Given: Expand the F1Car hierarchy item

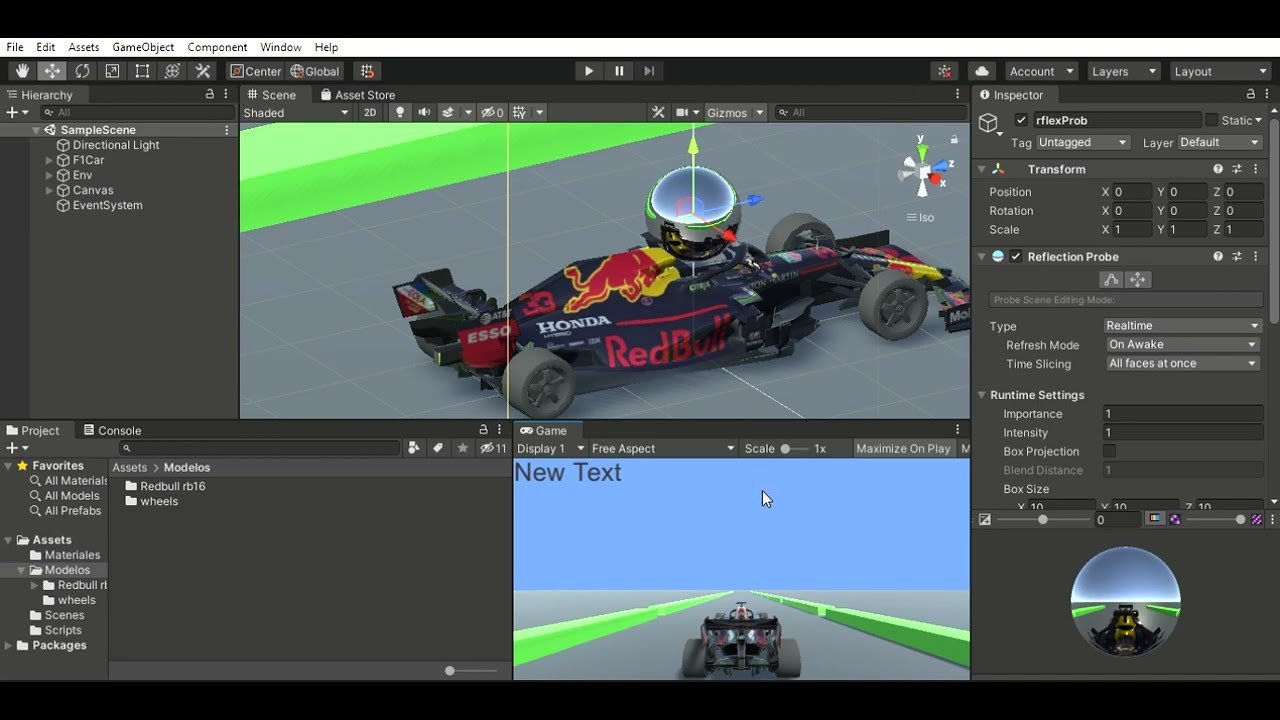Looking at the screenshot, I should [49, 160].
